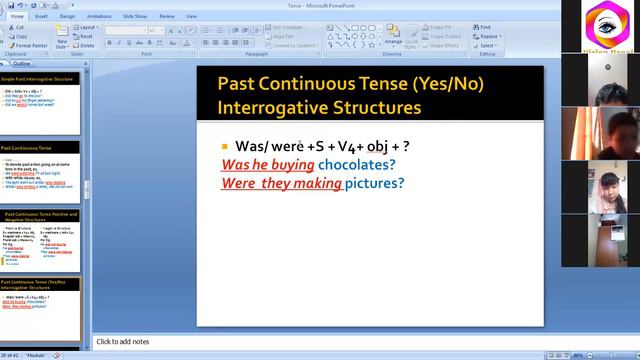Viewport: 640px width, 360px height.
Task: Delete the current slide
Action: 84,46
